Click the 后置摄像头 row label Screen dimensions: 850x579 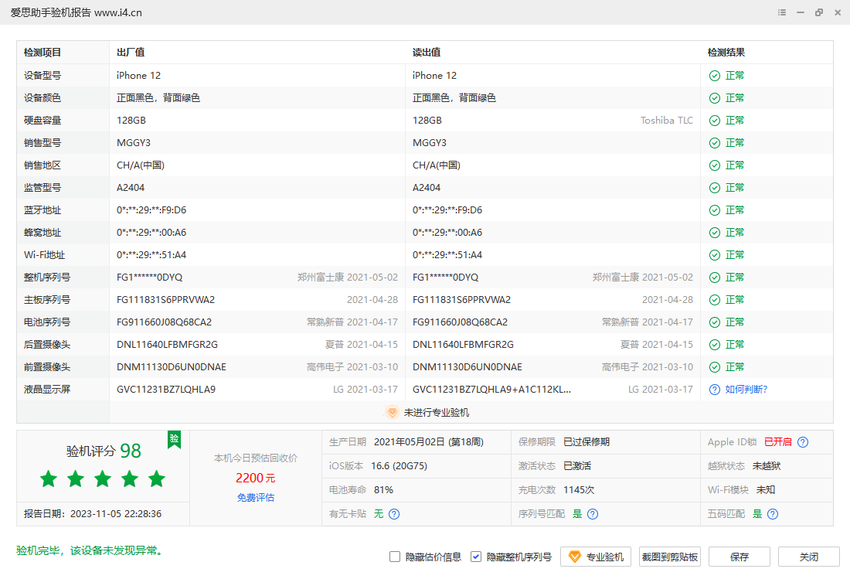click(47, 345)
